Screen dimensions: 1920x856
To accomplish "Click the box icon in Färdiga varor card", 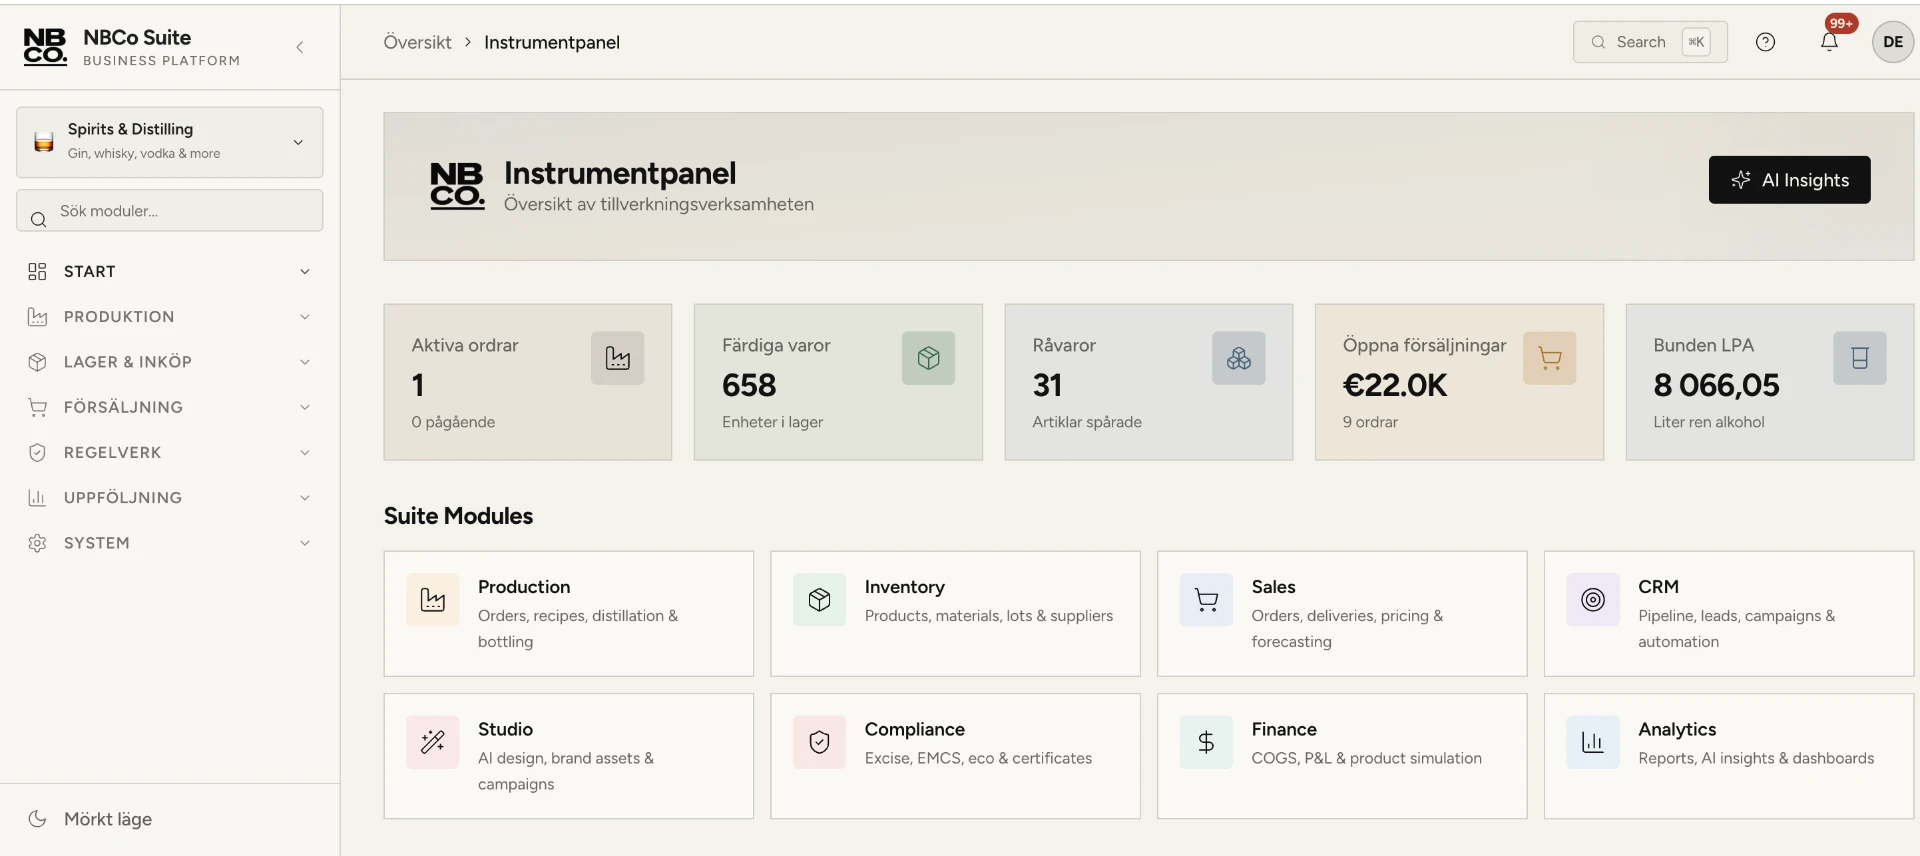I will tap(928, 358).
